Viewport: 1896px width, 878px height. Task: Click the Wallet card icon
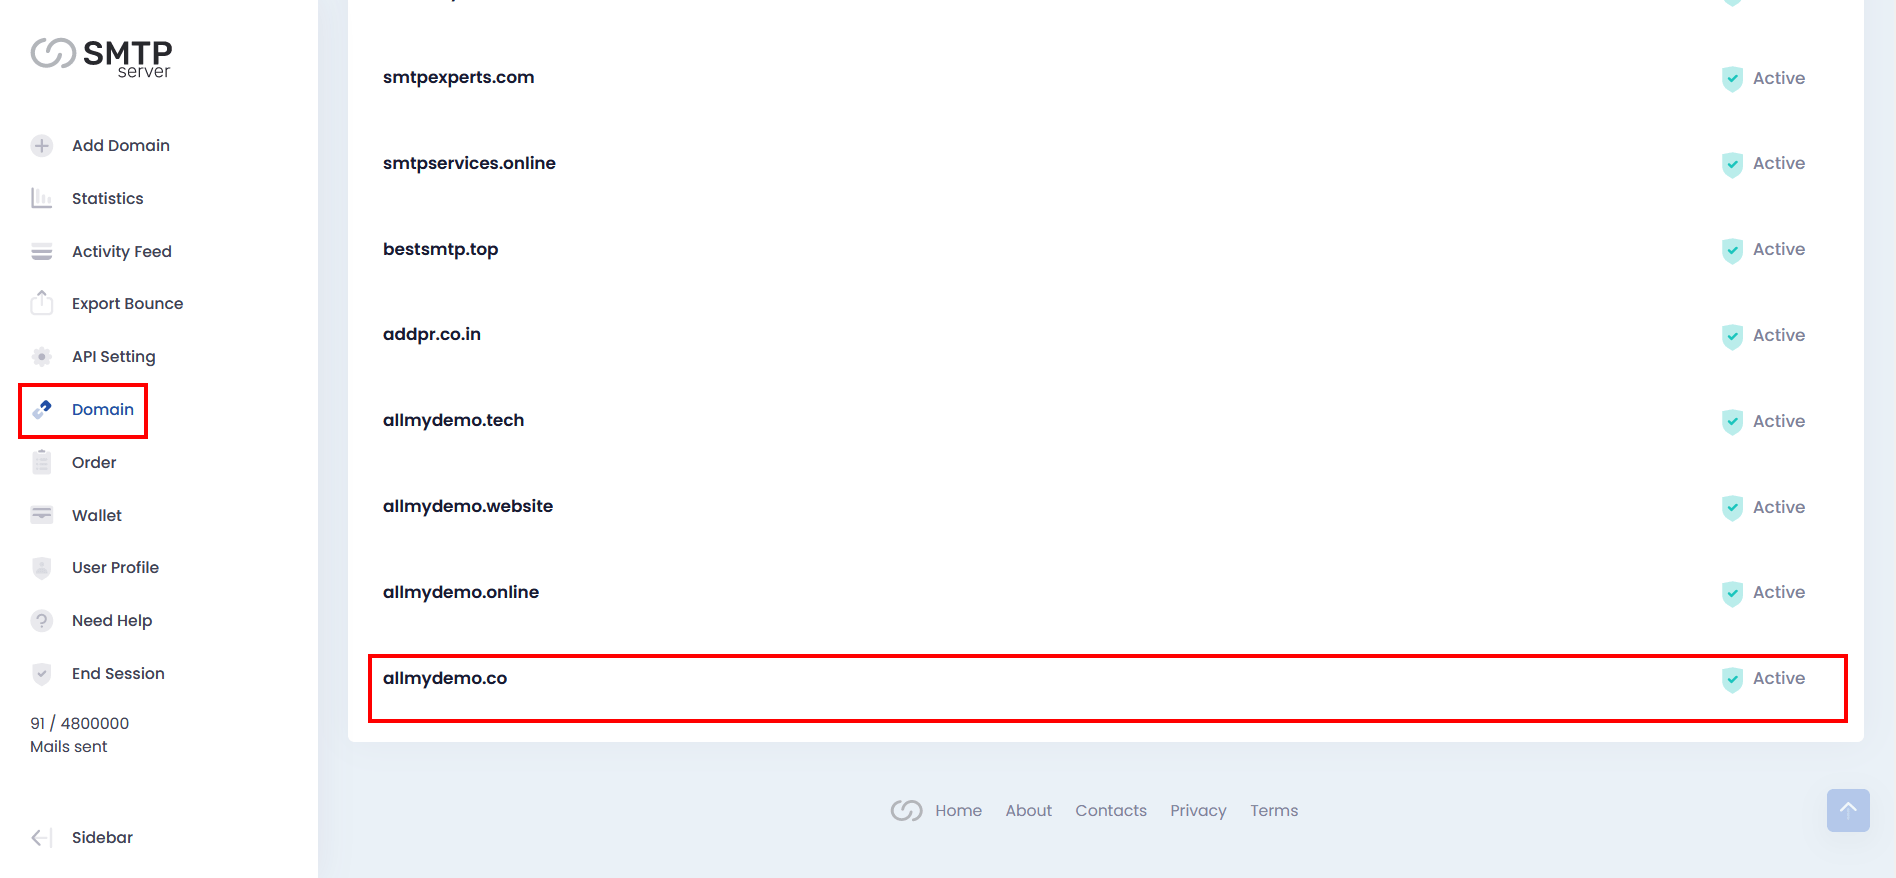click(41, 515)
